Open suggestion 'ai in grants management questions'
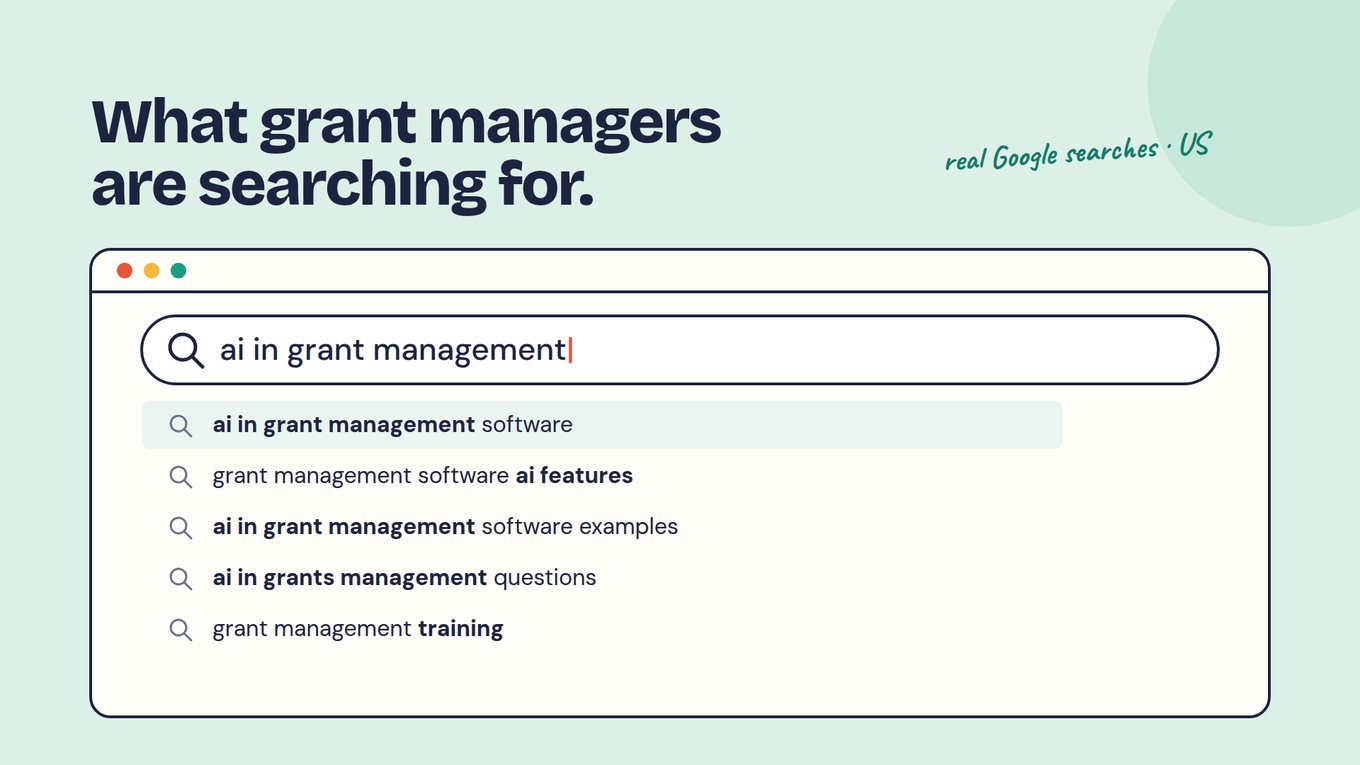The image size is (1360, 765). coord(404,578)
